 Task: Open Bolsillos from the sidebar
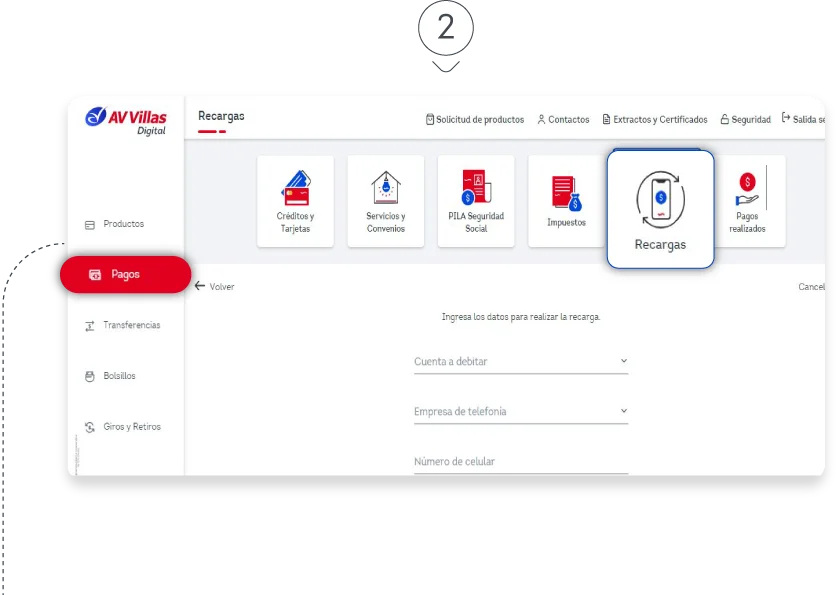(119, 376)
